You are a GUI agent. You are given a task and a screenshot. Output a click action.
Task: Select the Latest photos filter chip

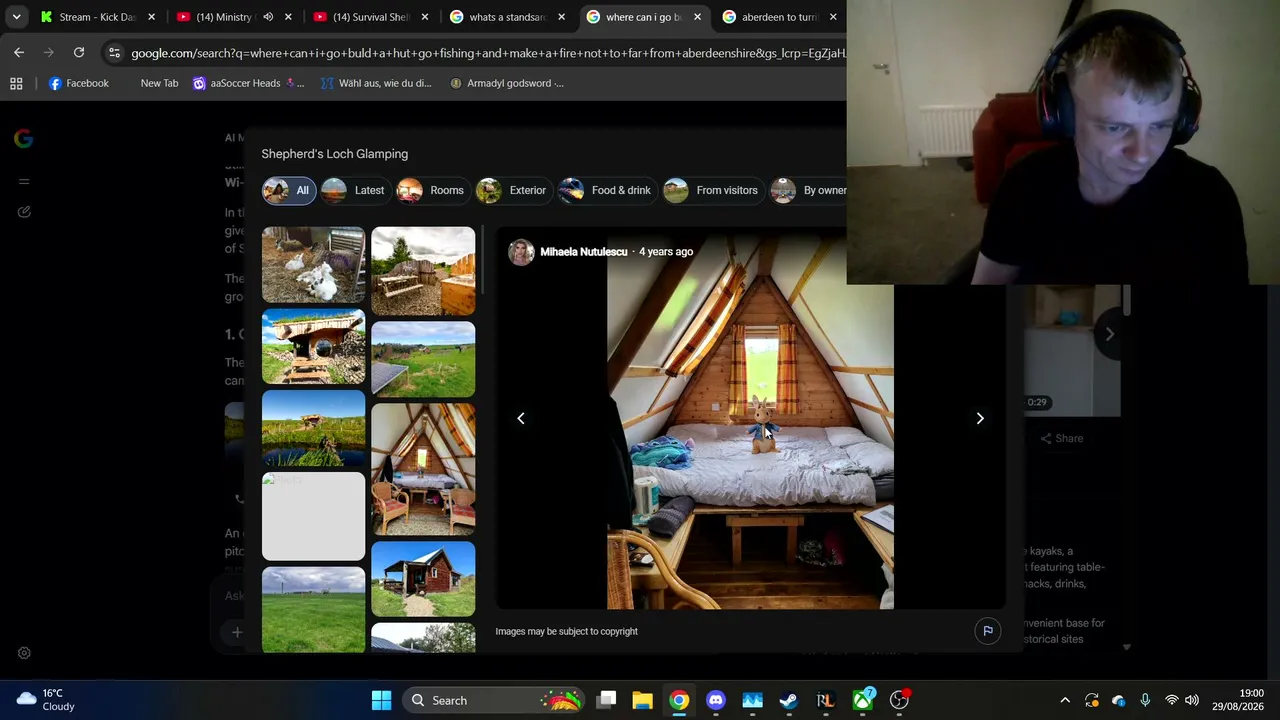coord(354,190)
